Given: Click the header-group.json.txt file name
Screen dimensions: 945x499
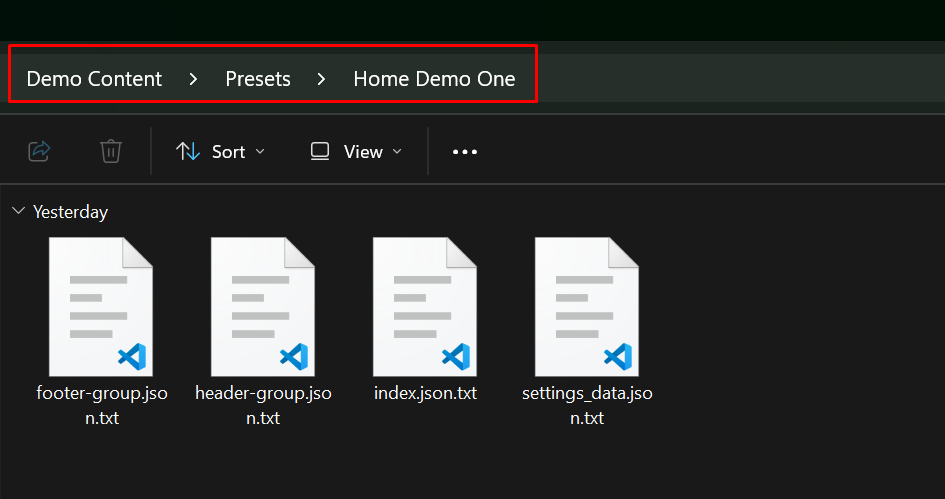Looking at the screenshot, I should tap(263, 406).
